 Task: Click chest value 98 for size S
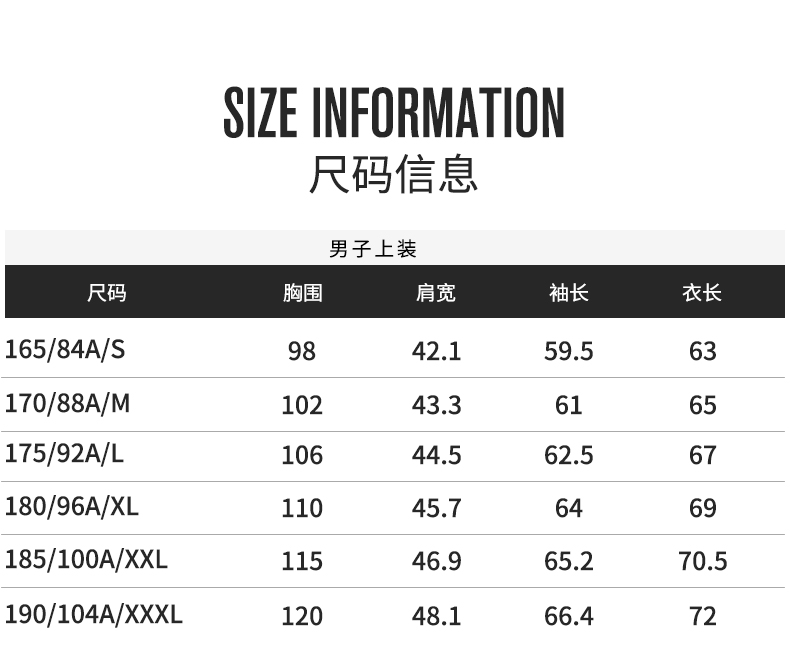coord(301,352)
